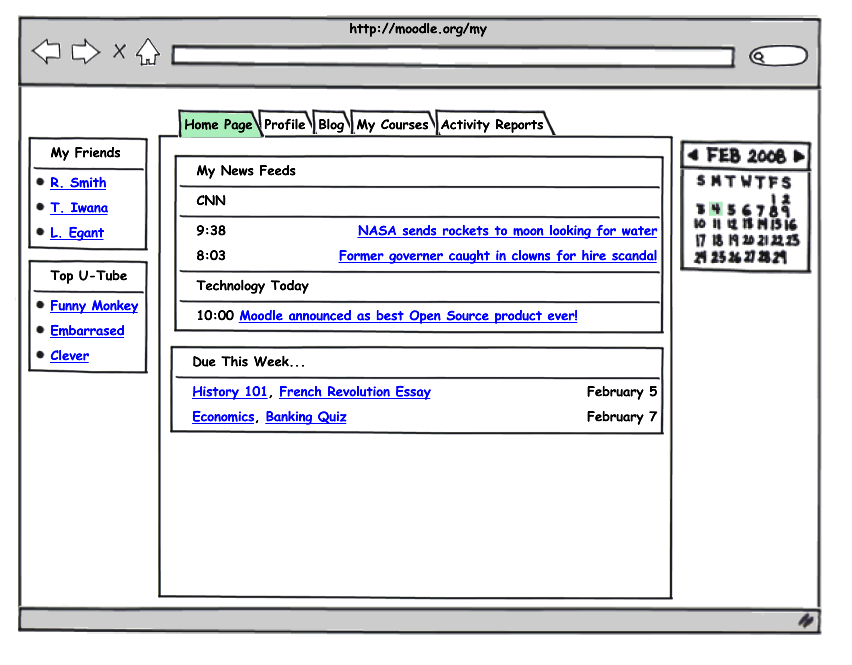Viewport: 852px width, 665px height.
Task: Open the Profile tab
Action: point(285,124)
